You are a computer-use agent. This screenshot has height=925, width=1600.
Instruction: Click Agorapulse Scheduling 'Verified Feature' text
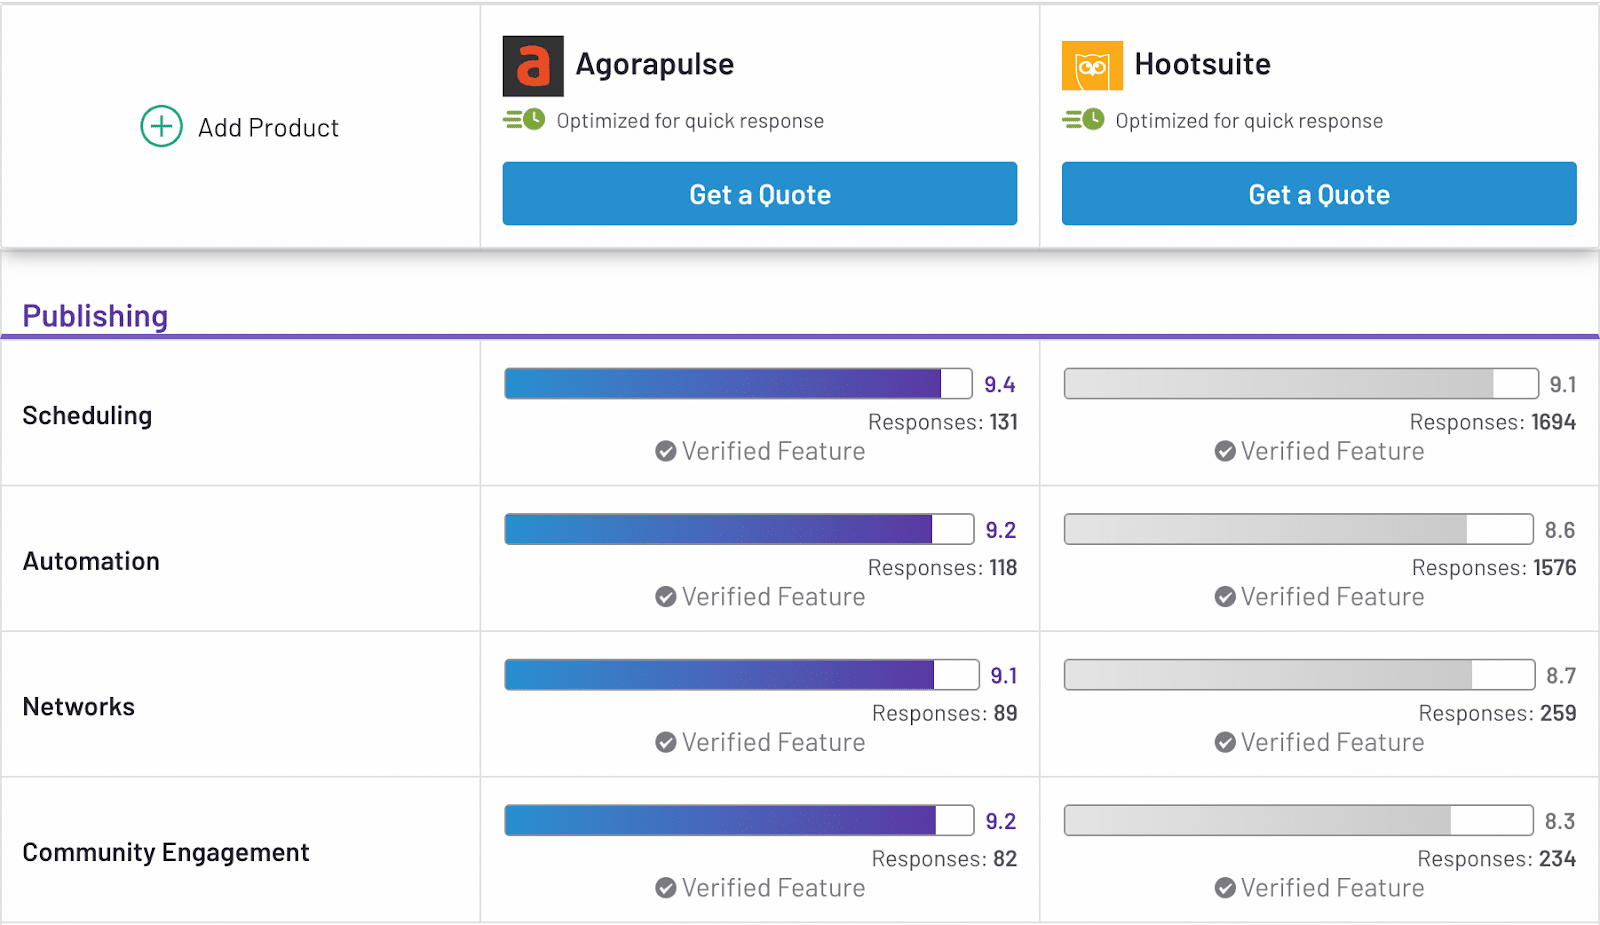click(774, 451)
